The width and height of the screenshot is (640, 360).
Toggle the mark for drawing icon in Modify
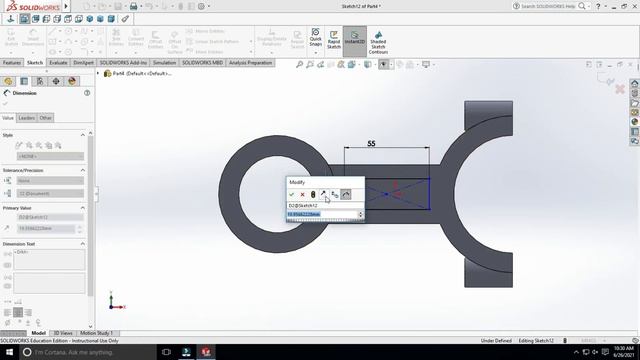(346, 195)
